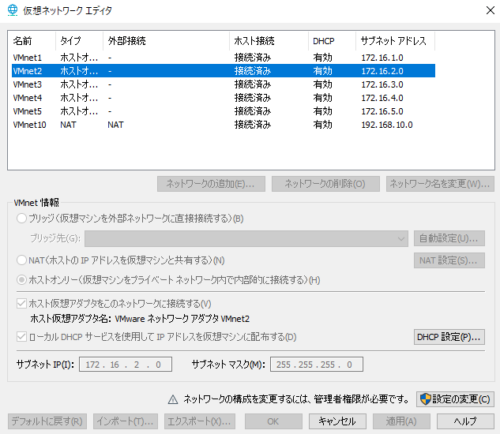Select the VMnet10 row
The width and height of the screenshot is (500, 434).
click(x=223, y=125)
